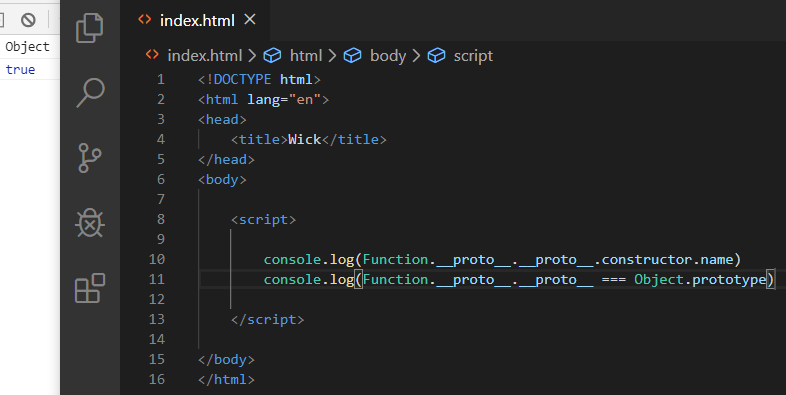This screenshot has width=786, height=395.
Task: Click line number 10 in the gutter
Action: point(157,259)
